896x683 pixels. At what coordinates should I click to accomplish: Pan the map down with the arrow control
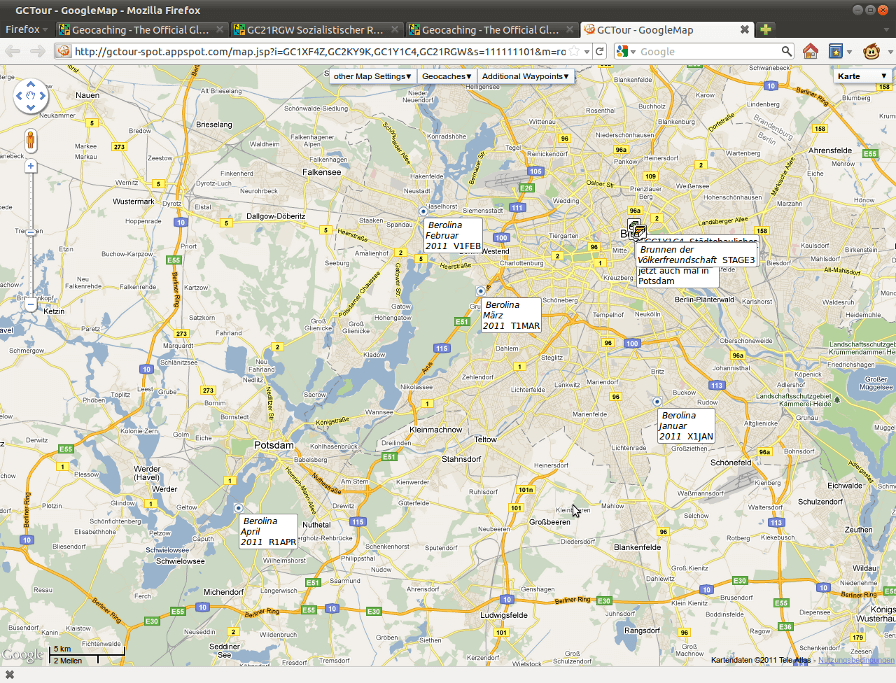click(30, 107)
